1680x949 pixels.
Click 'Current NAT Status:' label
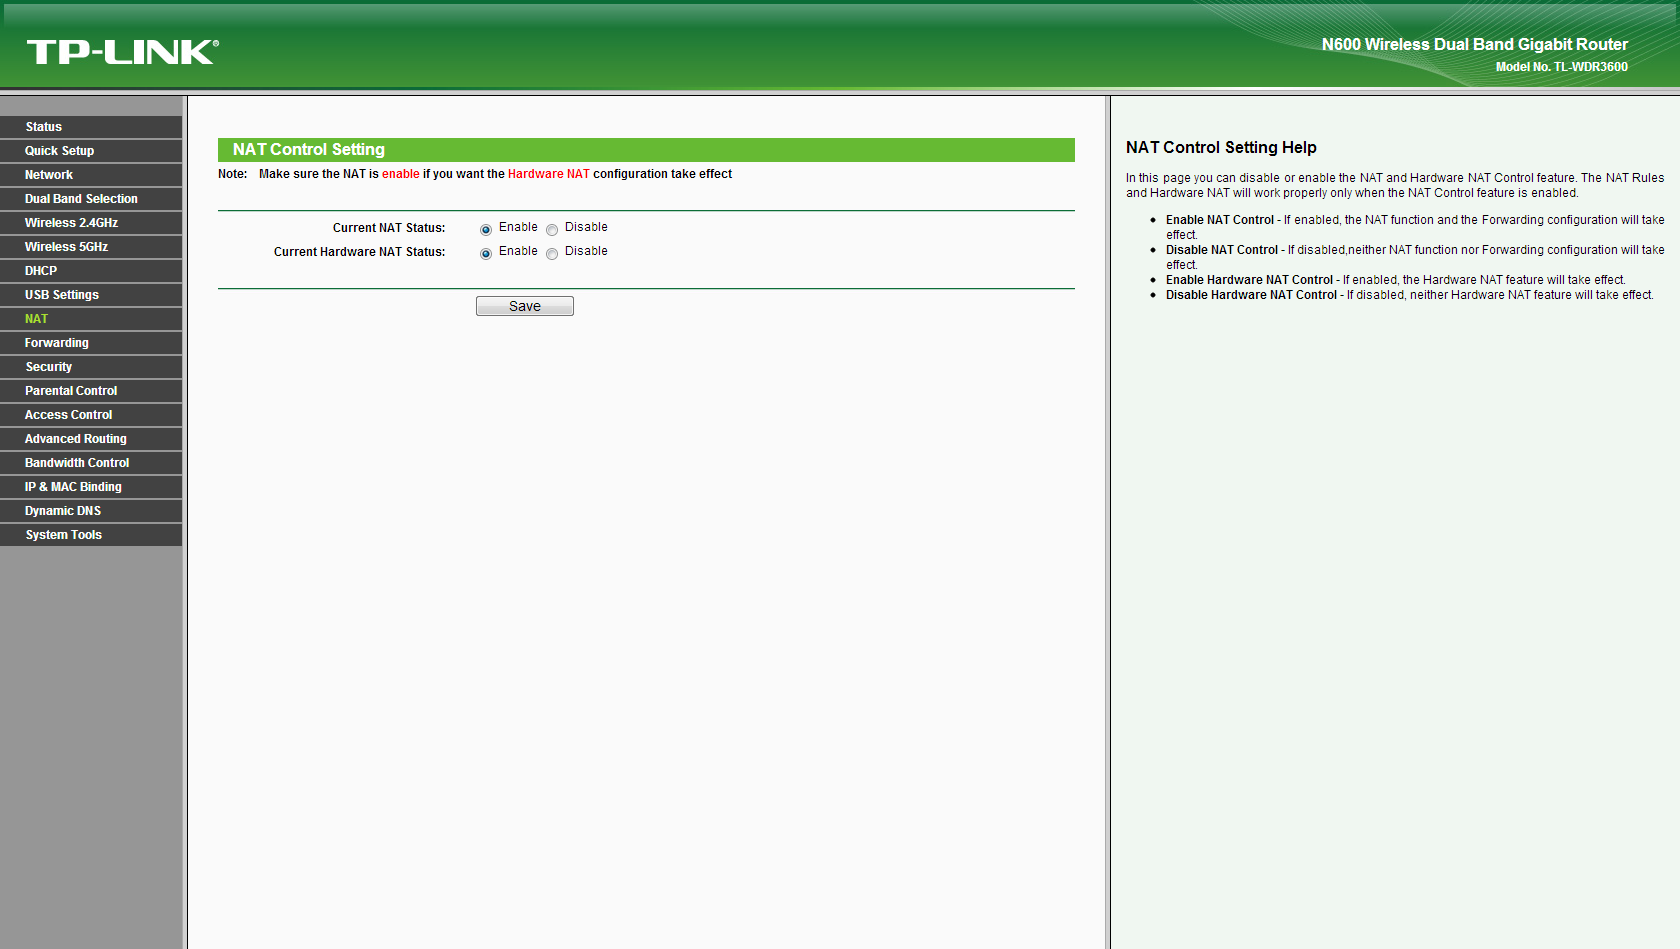(389, 228)
